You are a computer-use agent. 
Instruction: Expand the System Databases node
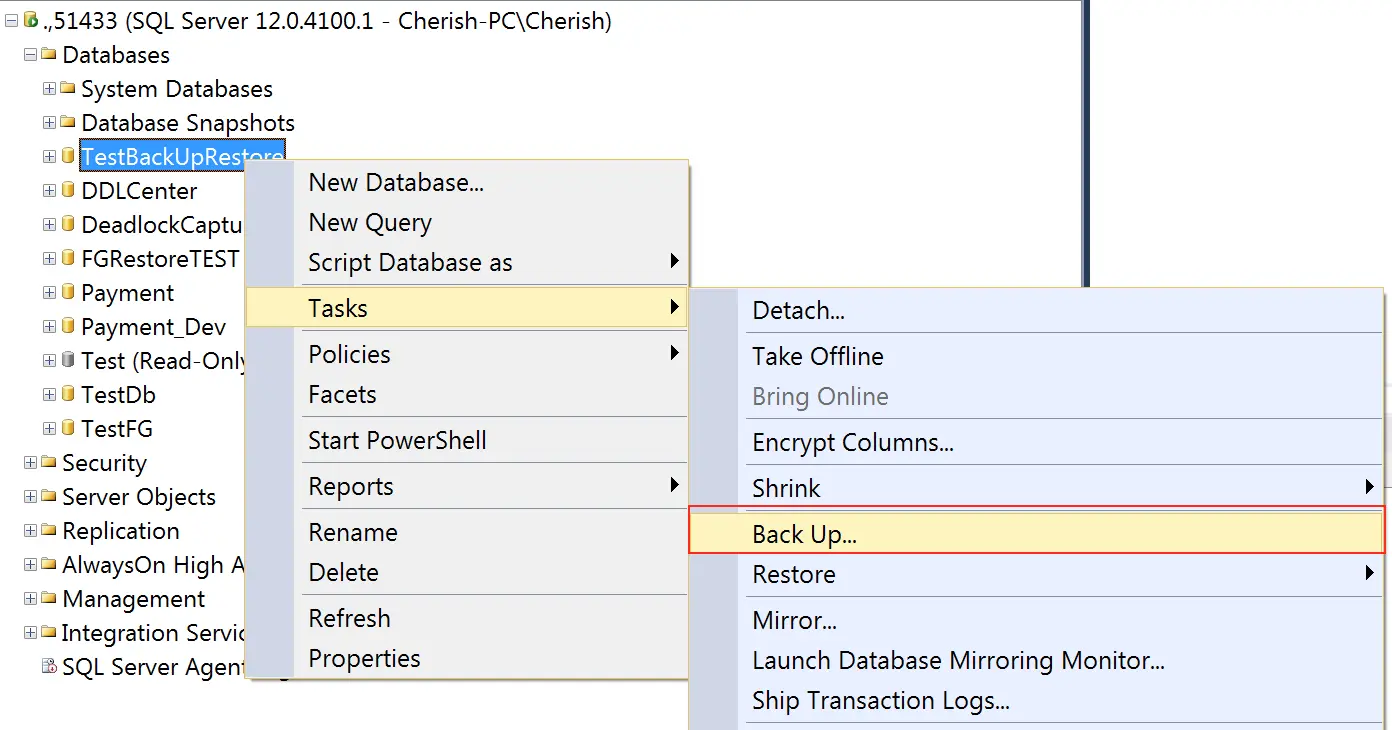coord(49,89)
